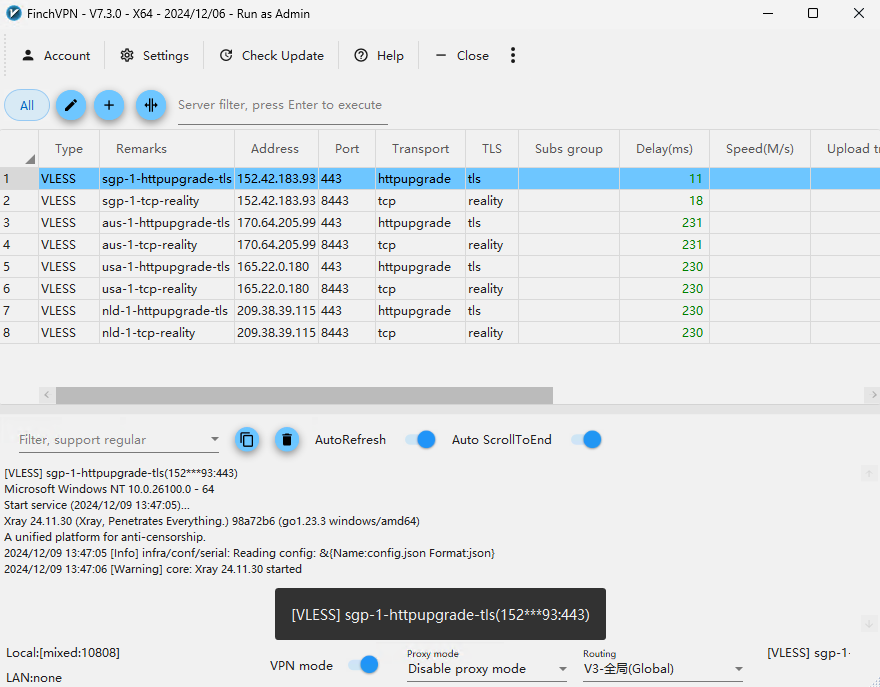The width and height of the screenshot is (880, 687).
Task: Click the trash clear log button
Action: coord(287,439)
